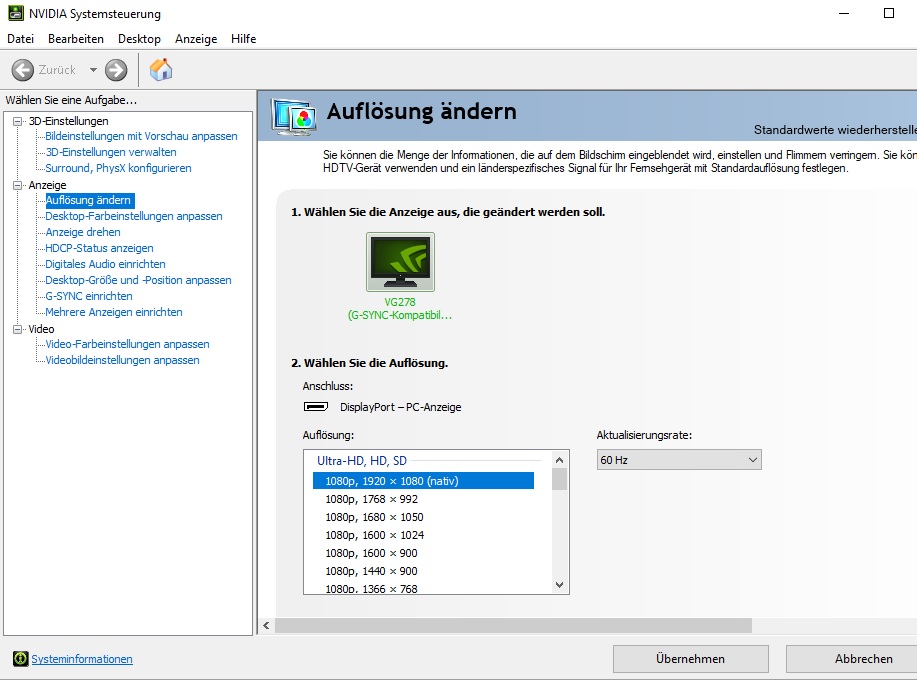917x680 pixels.
Task: Collapse the 3D-Einstellungen tree node
Action: (18, 121)
